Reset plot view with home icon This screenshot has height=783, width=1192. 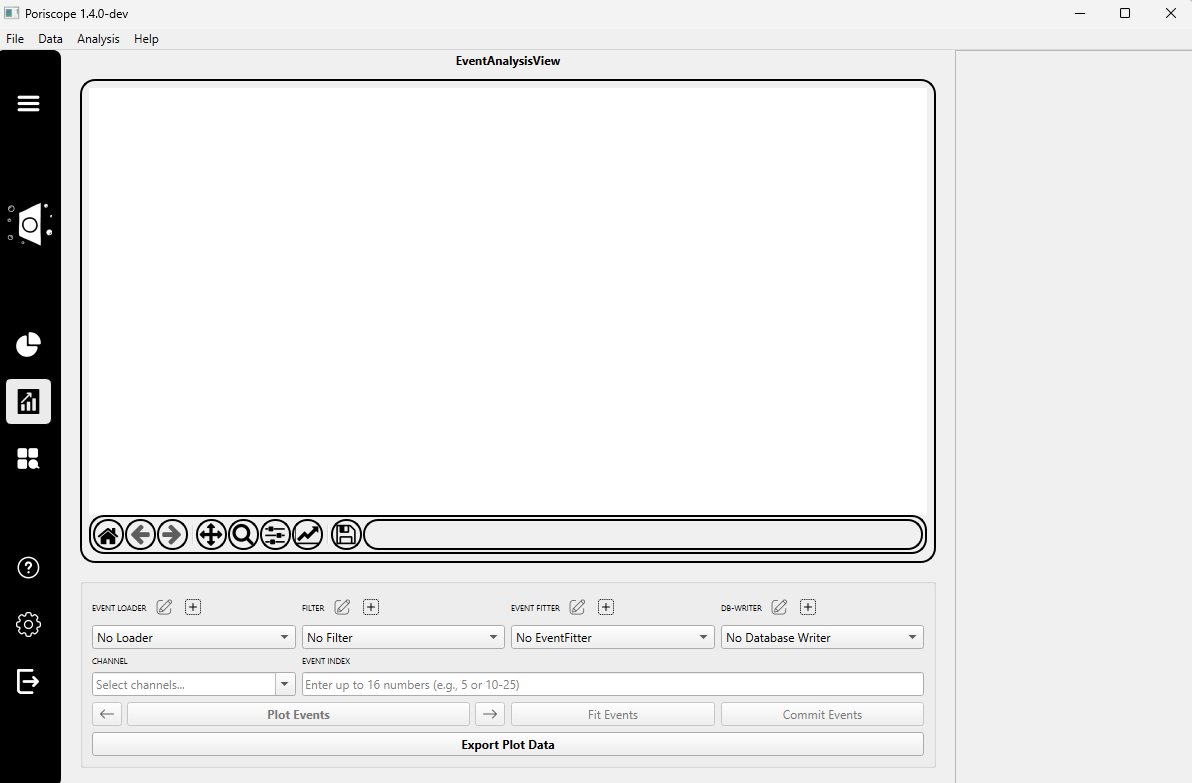click(108, 535)
